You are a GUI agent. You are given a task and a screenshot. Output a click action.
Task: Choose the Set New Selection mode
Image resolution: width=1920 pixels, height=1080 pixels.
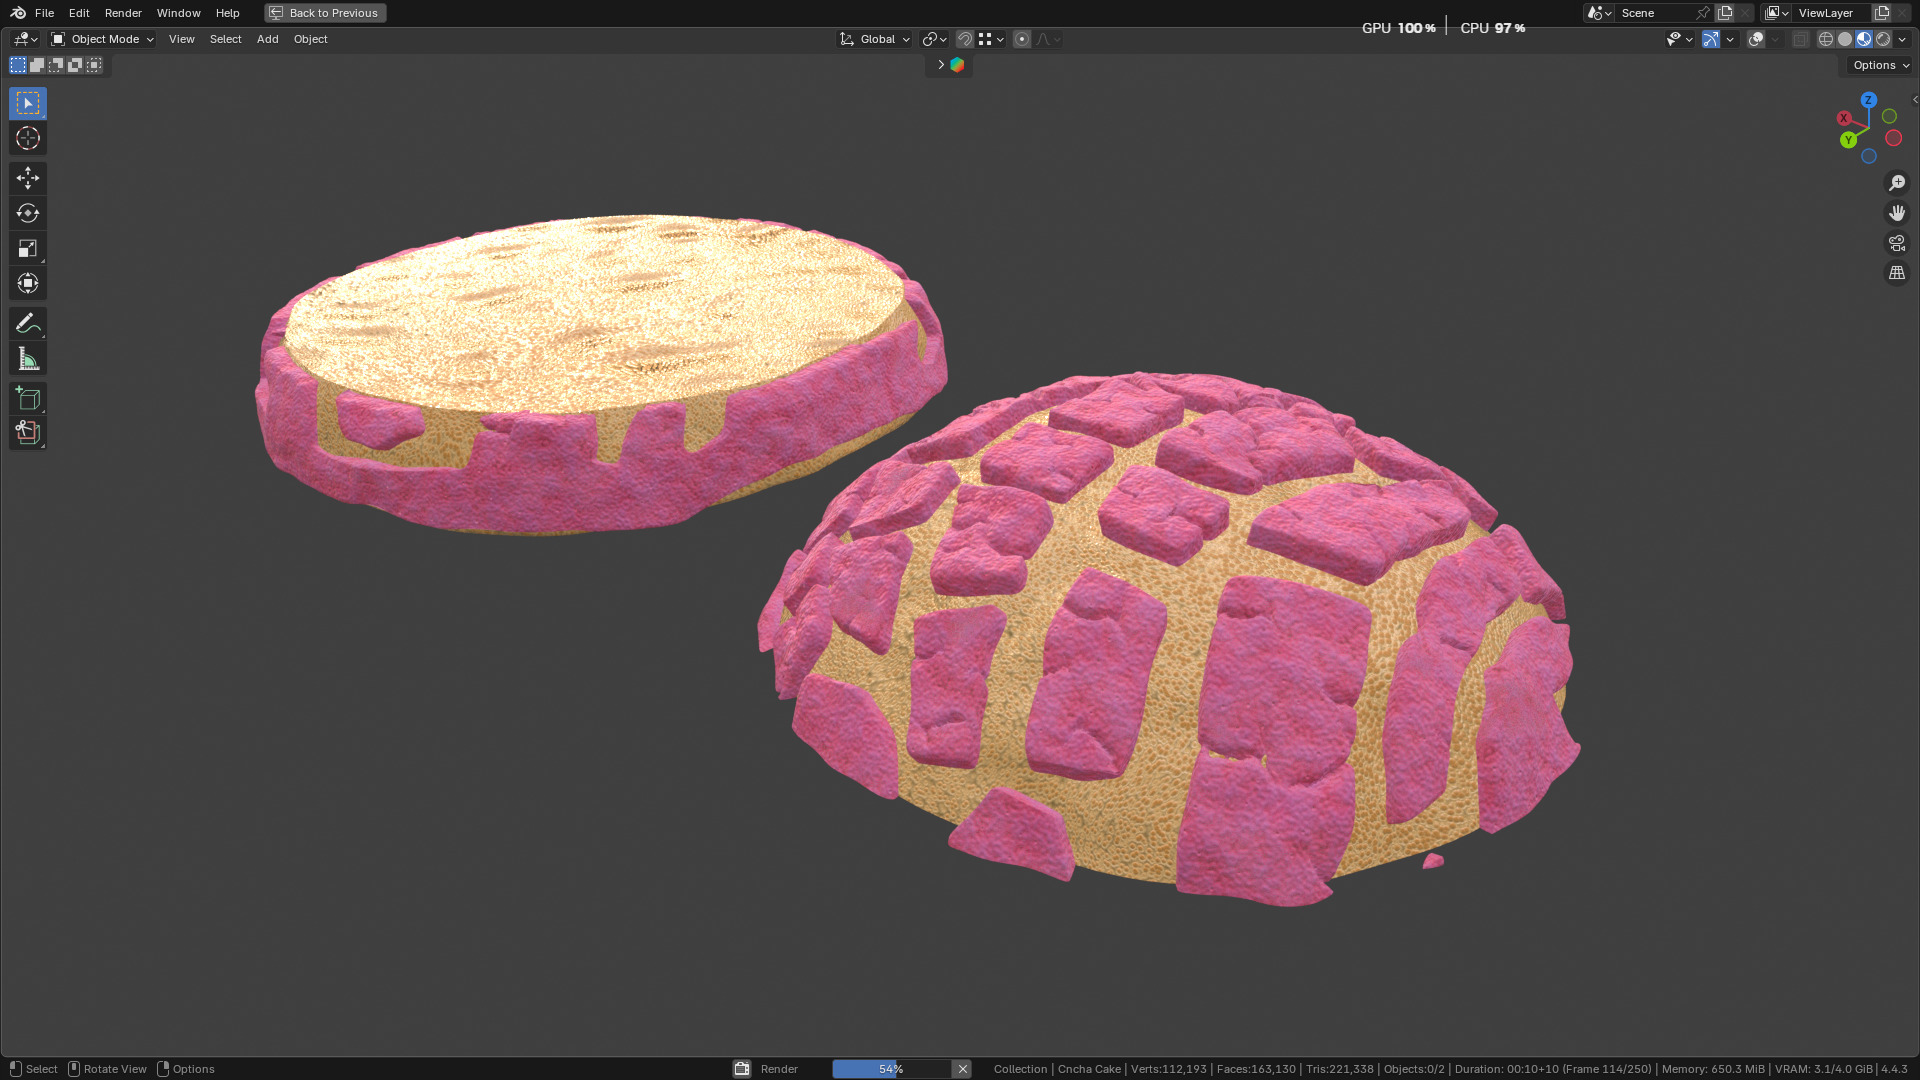[x=18, y=65]
